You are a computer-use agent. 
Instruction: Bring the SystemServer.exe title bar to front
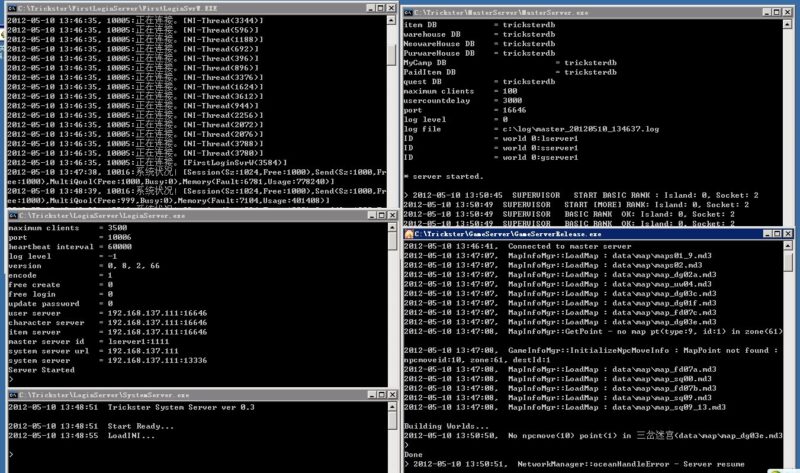click(x=200, y=396)
